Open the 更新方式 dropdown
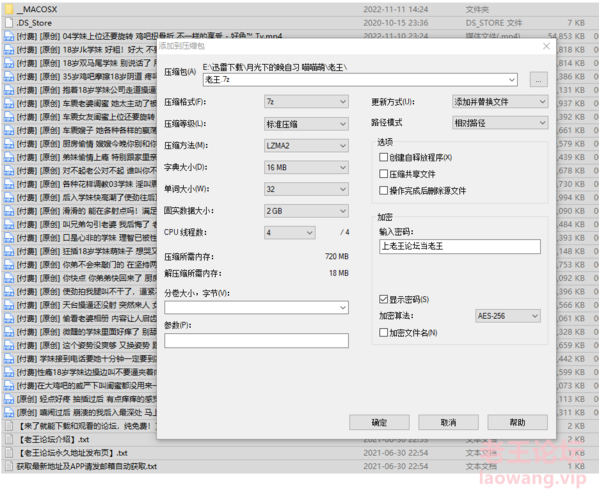The height and width of the screenshot is (494, 599). click(500, 102)
